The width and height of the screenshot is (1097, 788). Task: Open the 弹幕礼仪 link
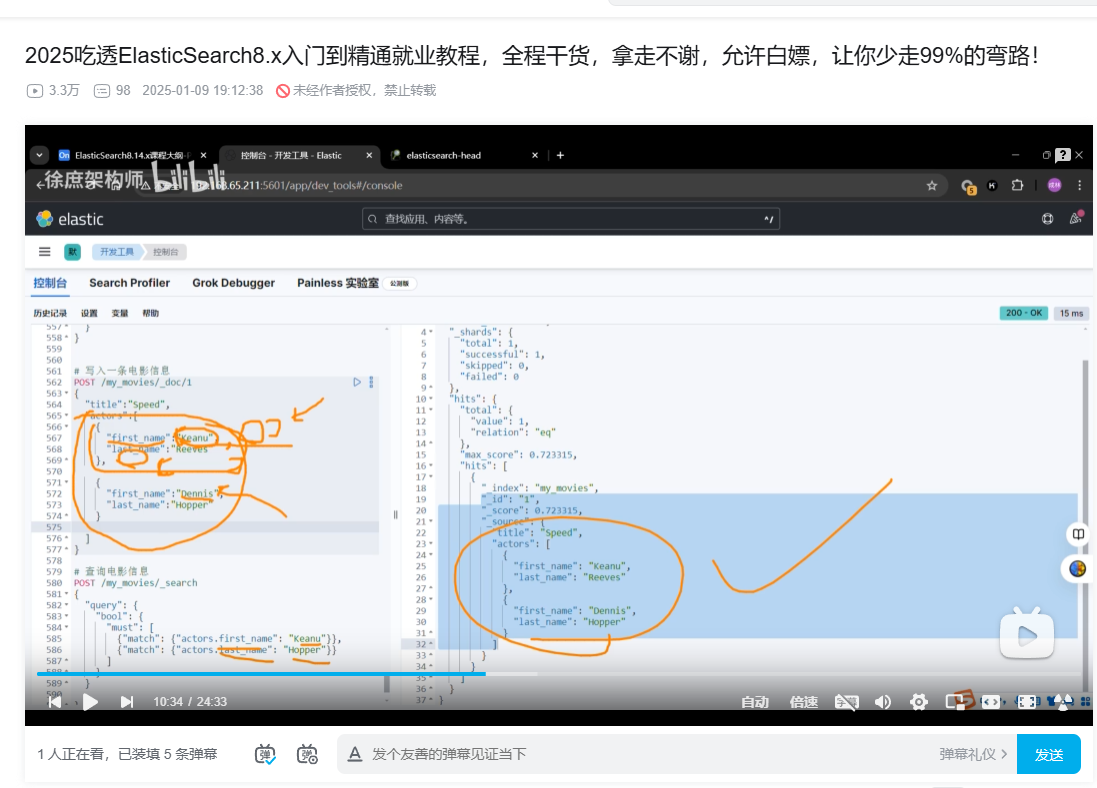pos(972,754)
